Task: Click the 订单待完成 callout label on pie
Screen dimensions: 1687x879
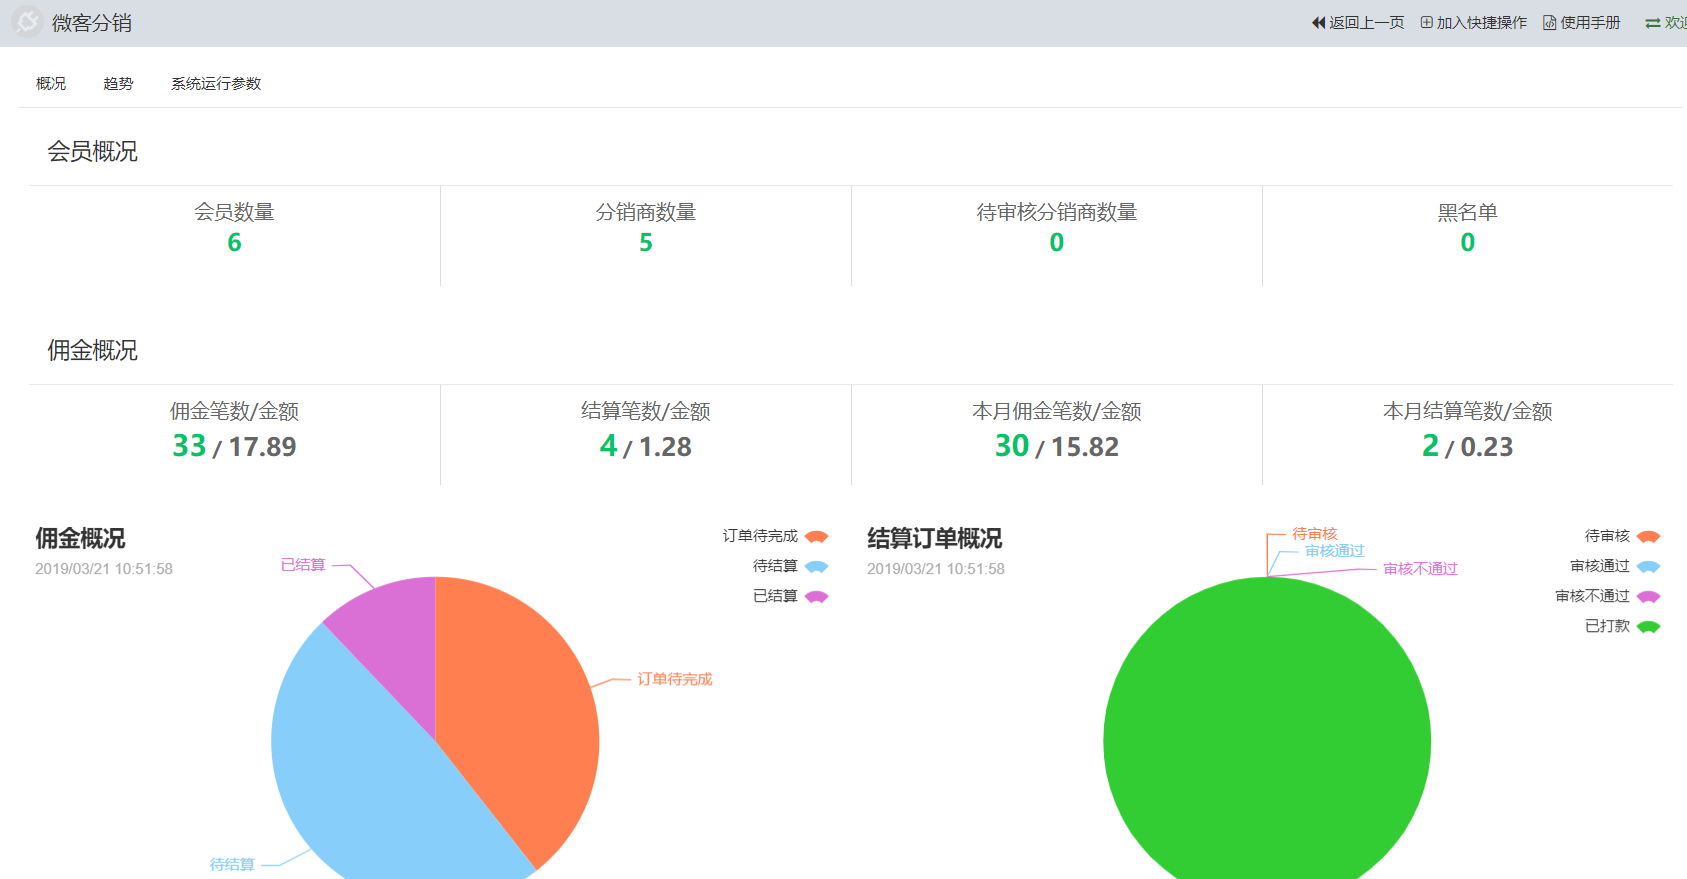Action: pos(675,679)
